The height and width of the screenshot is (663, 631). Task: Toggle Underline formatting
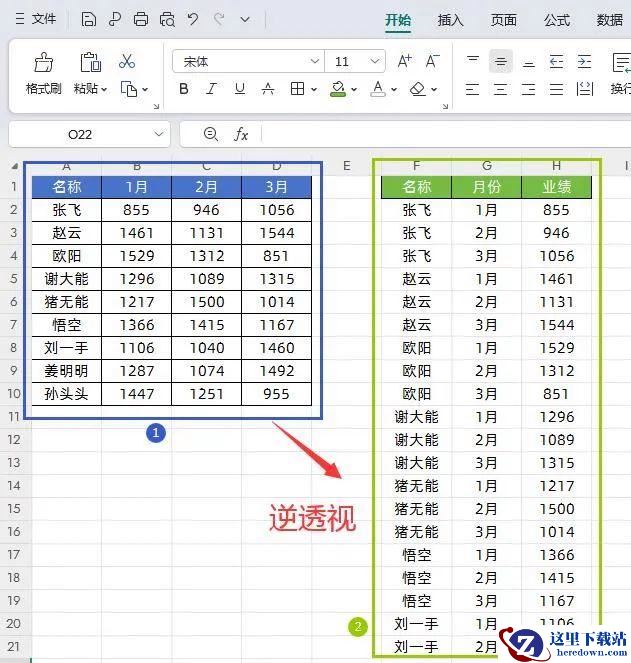click(240, 89)
